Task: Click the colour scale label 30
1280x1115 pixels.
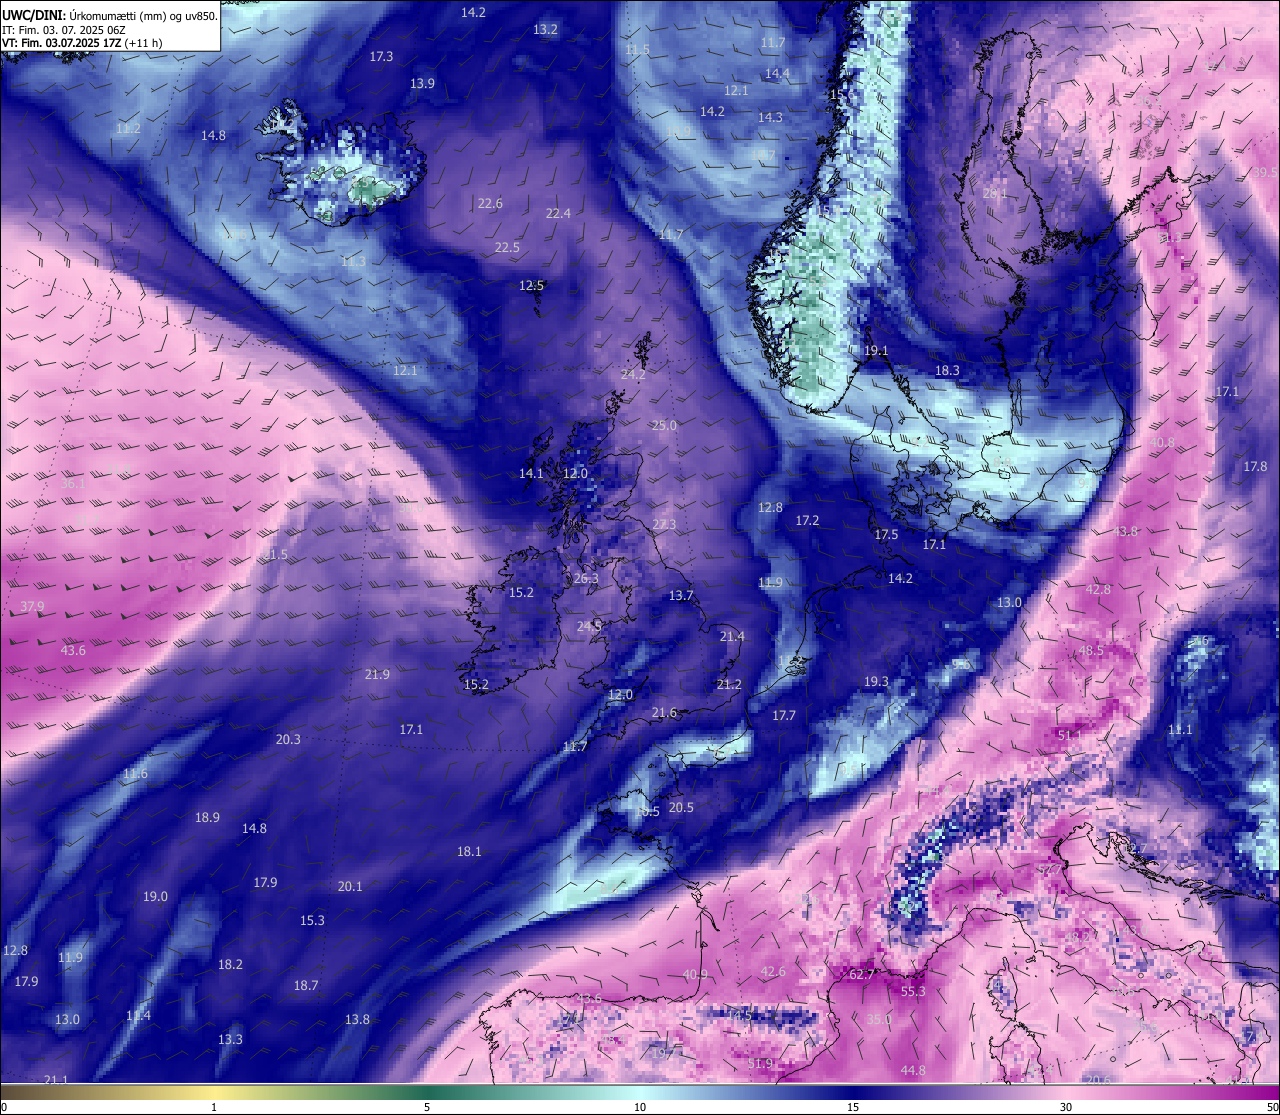Action: (x=1066, y=1108)
